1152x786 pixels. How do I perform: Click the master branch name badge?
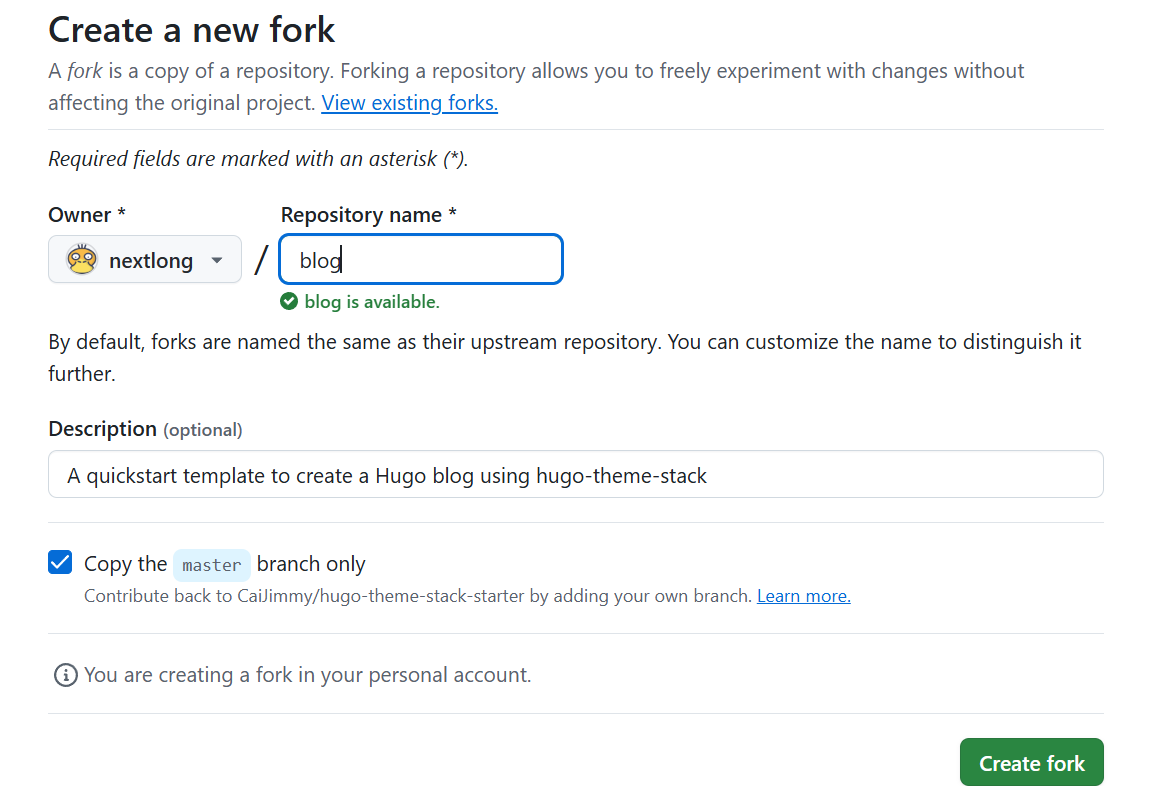point(211,565)
